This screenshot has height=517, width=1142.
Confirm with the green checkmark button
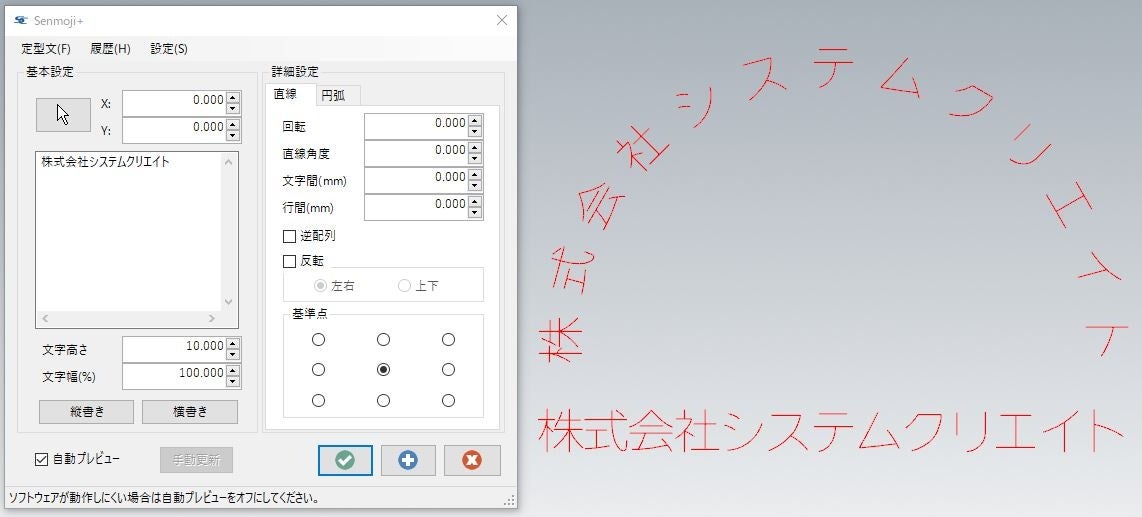point(345,460)
